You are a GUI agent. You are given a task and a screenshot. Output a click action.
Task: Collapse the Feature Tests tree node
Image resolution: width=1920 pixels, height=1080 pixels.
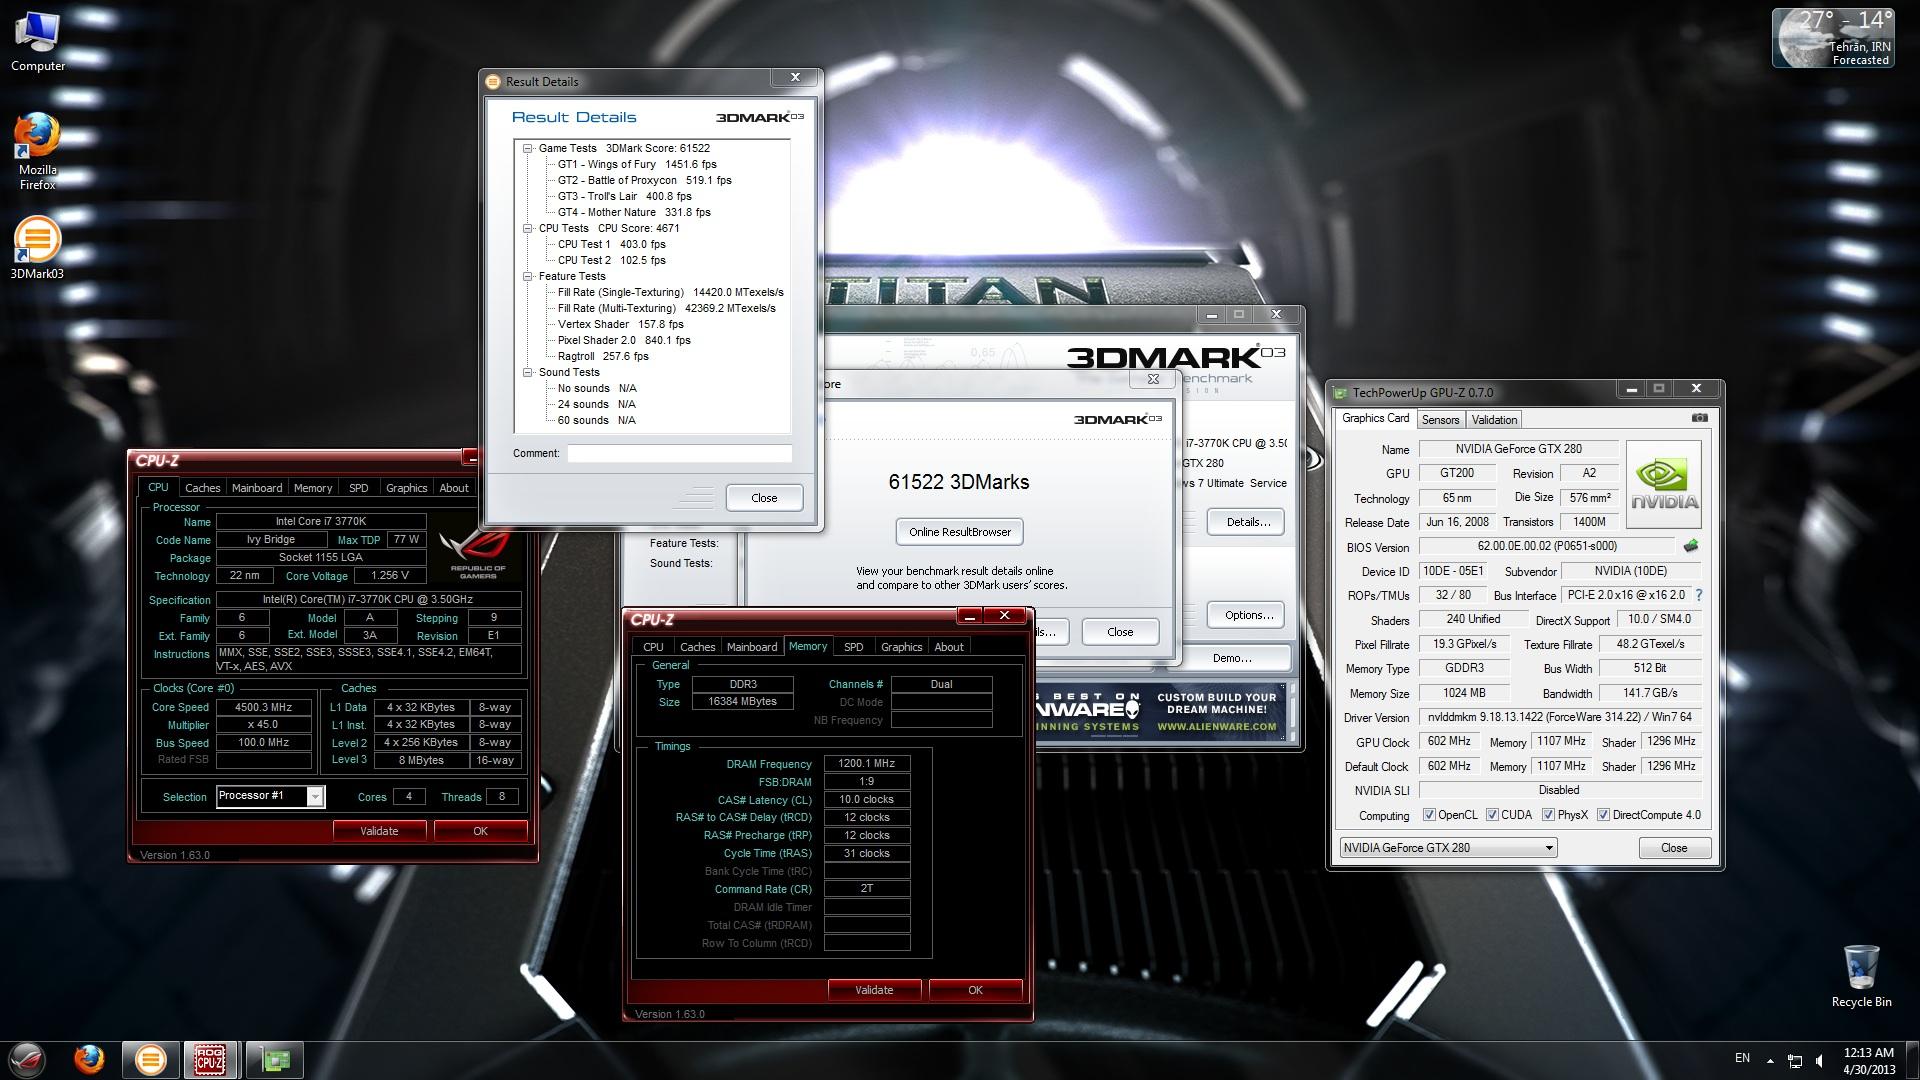(x=528, y=276)
